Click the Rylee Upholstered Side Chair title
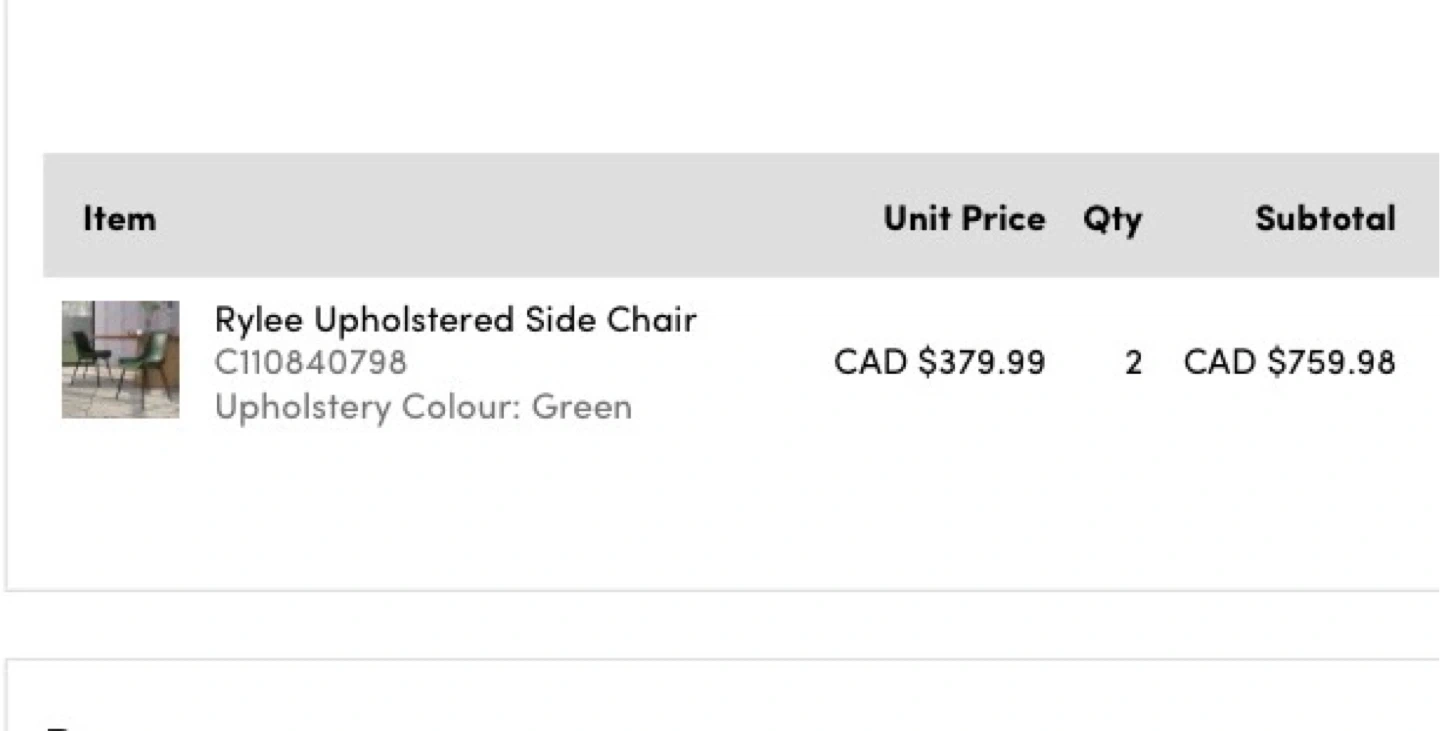Viewport: 1440px width, 731px height. [x=455, y=320]
